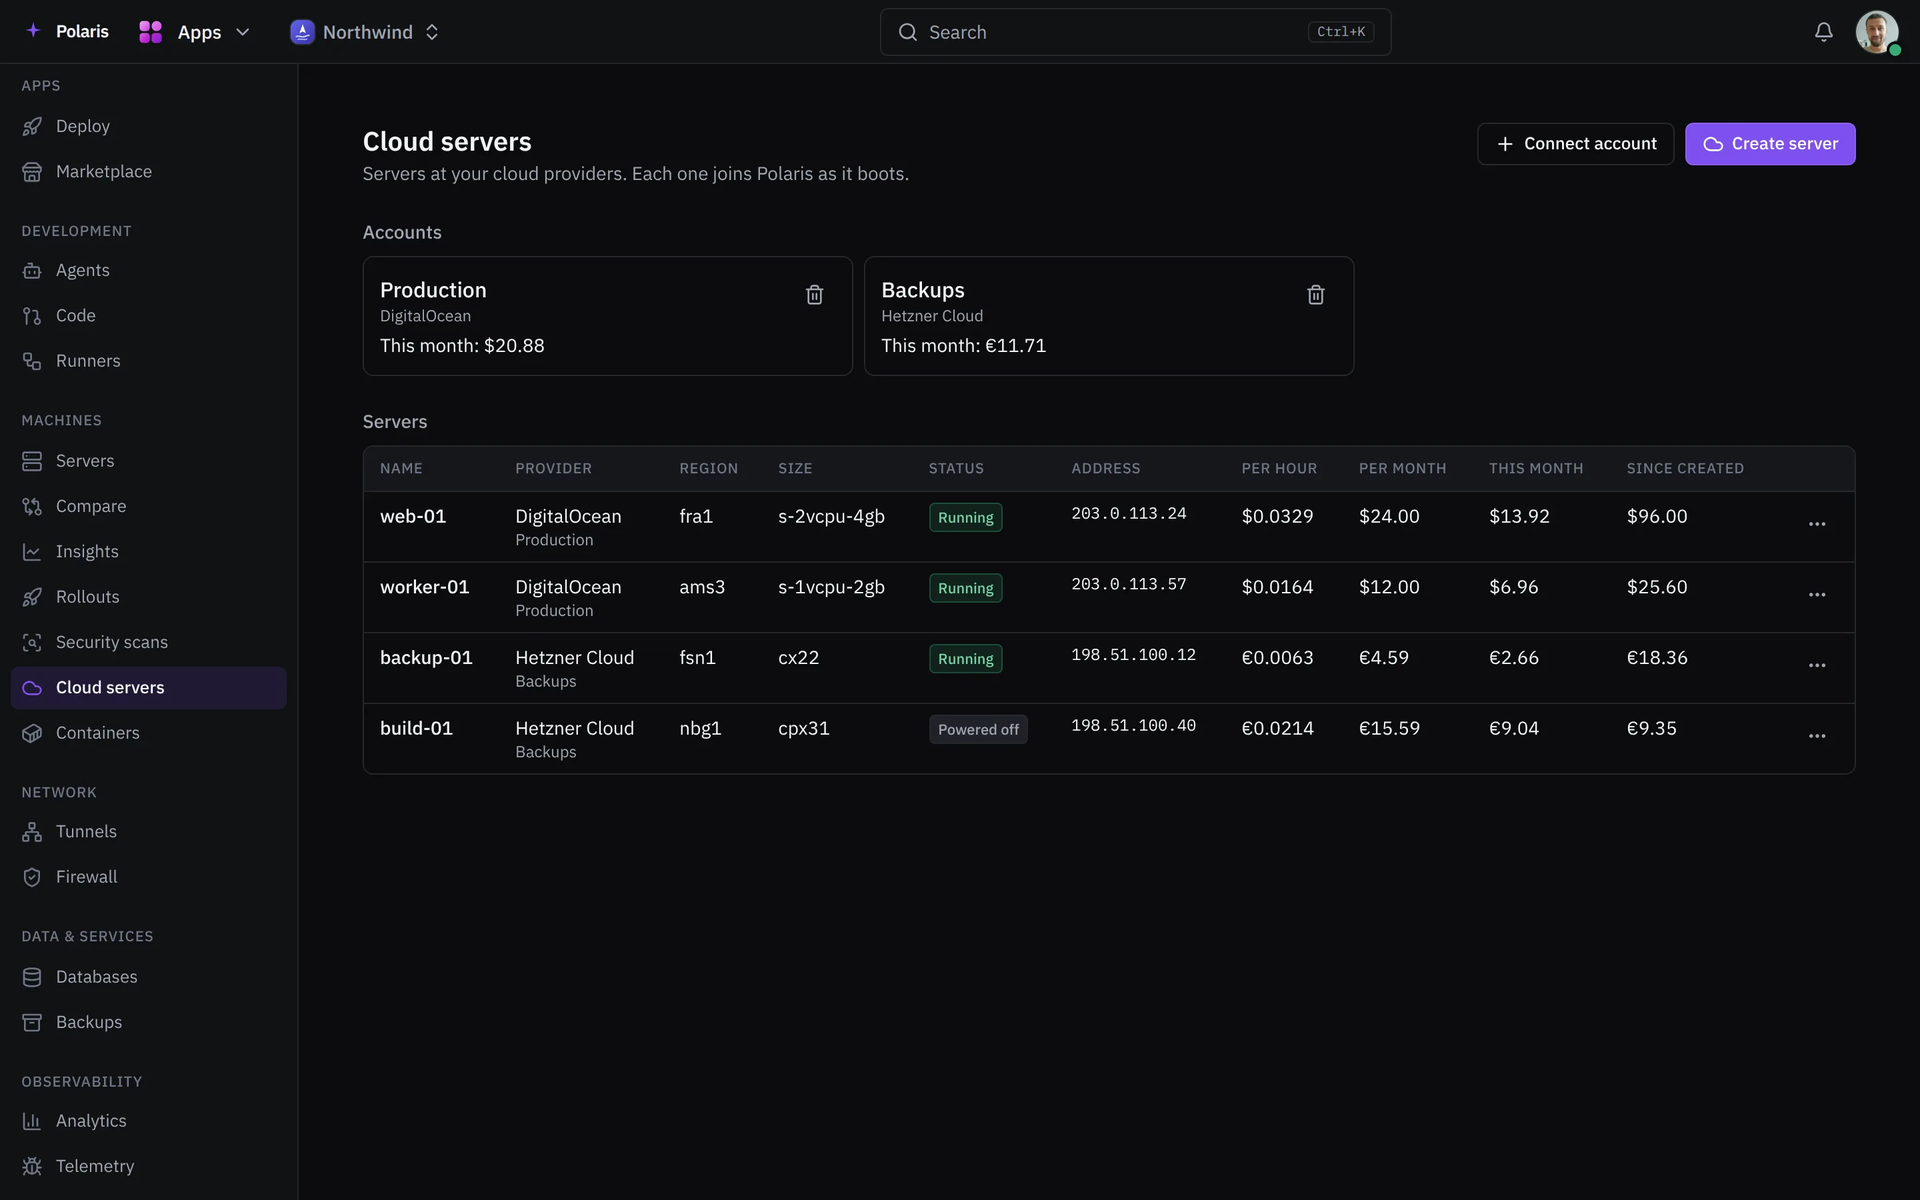Screen dimensions: 1920x1200
Task: Open the user avatar profile
Action: [1877, 32]
